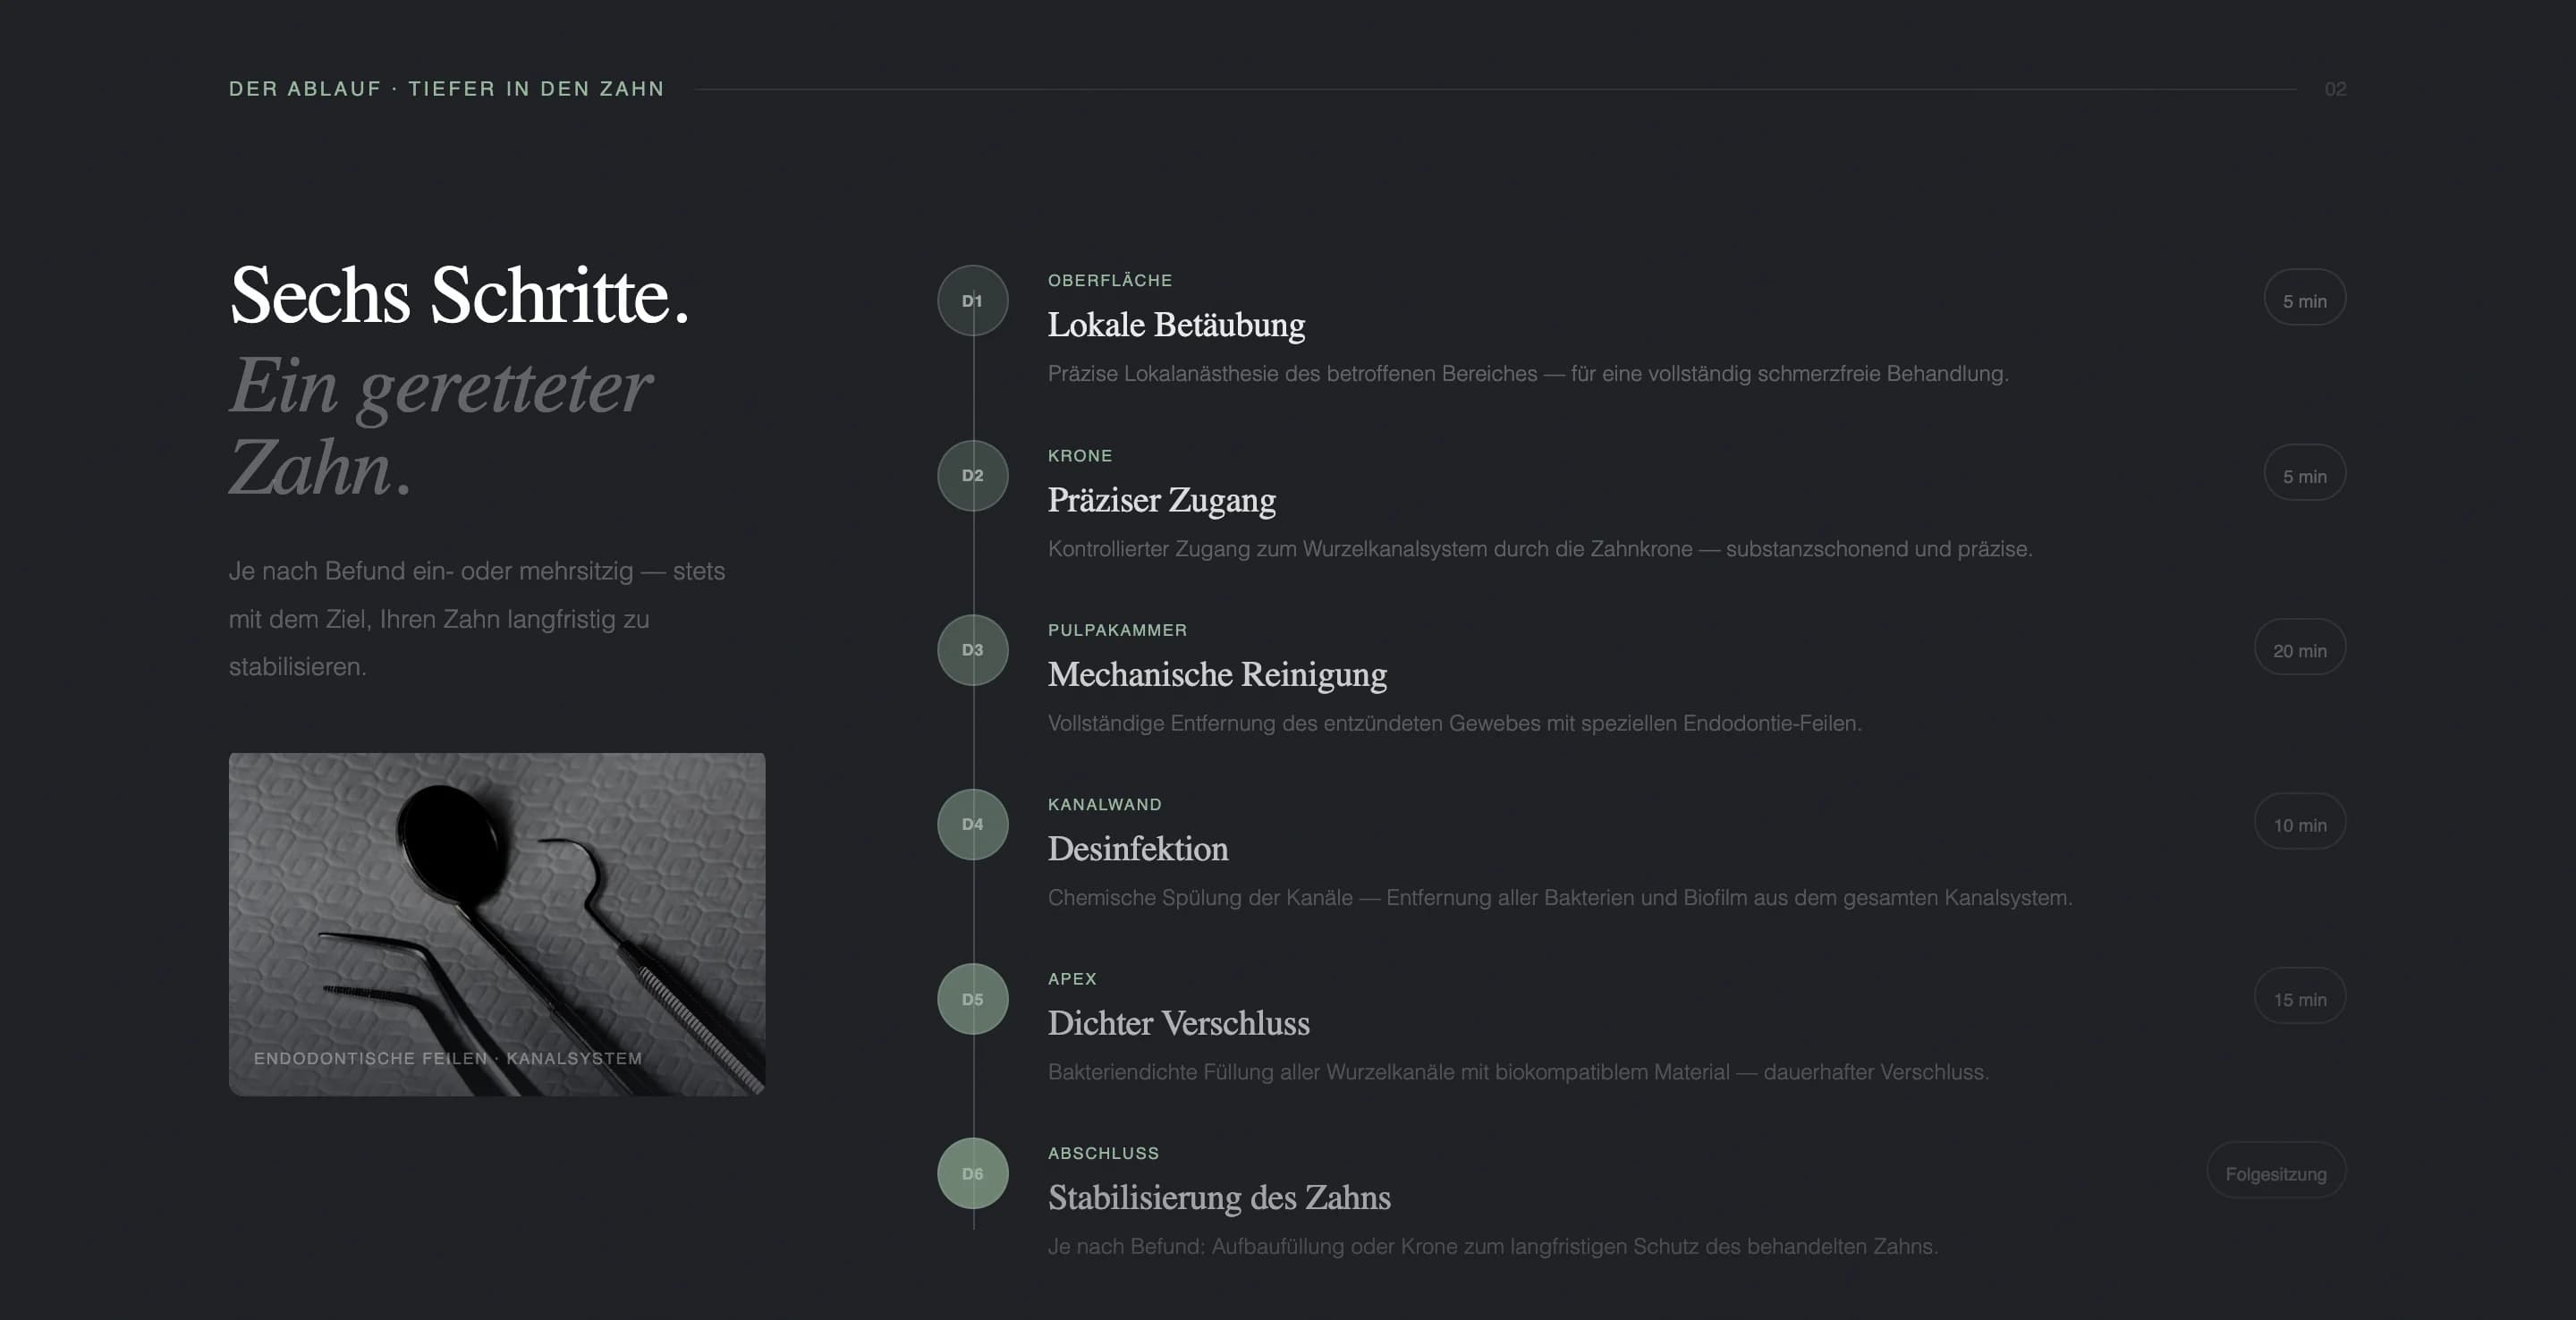Click the D6 final step marker
This screenshot has width=2576, height=1320.
coord(972,1174)
